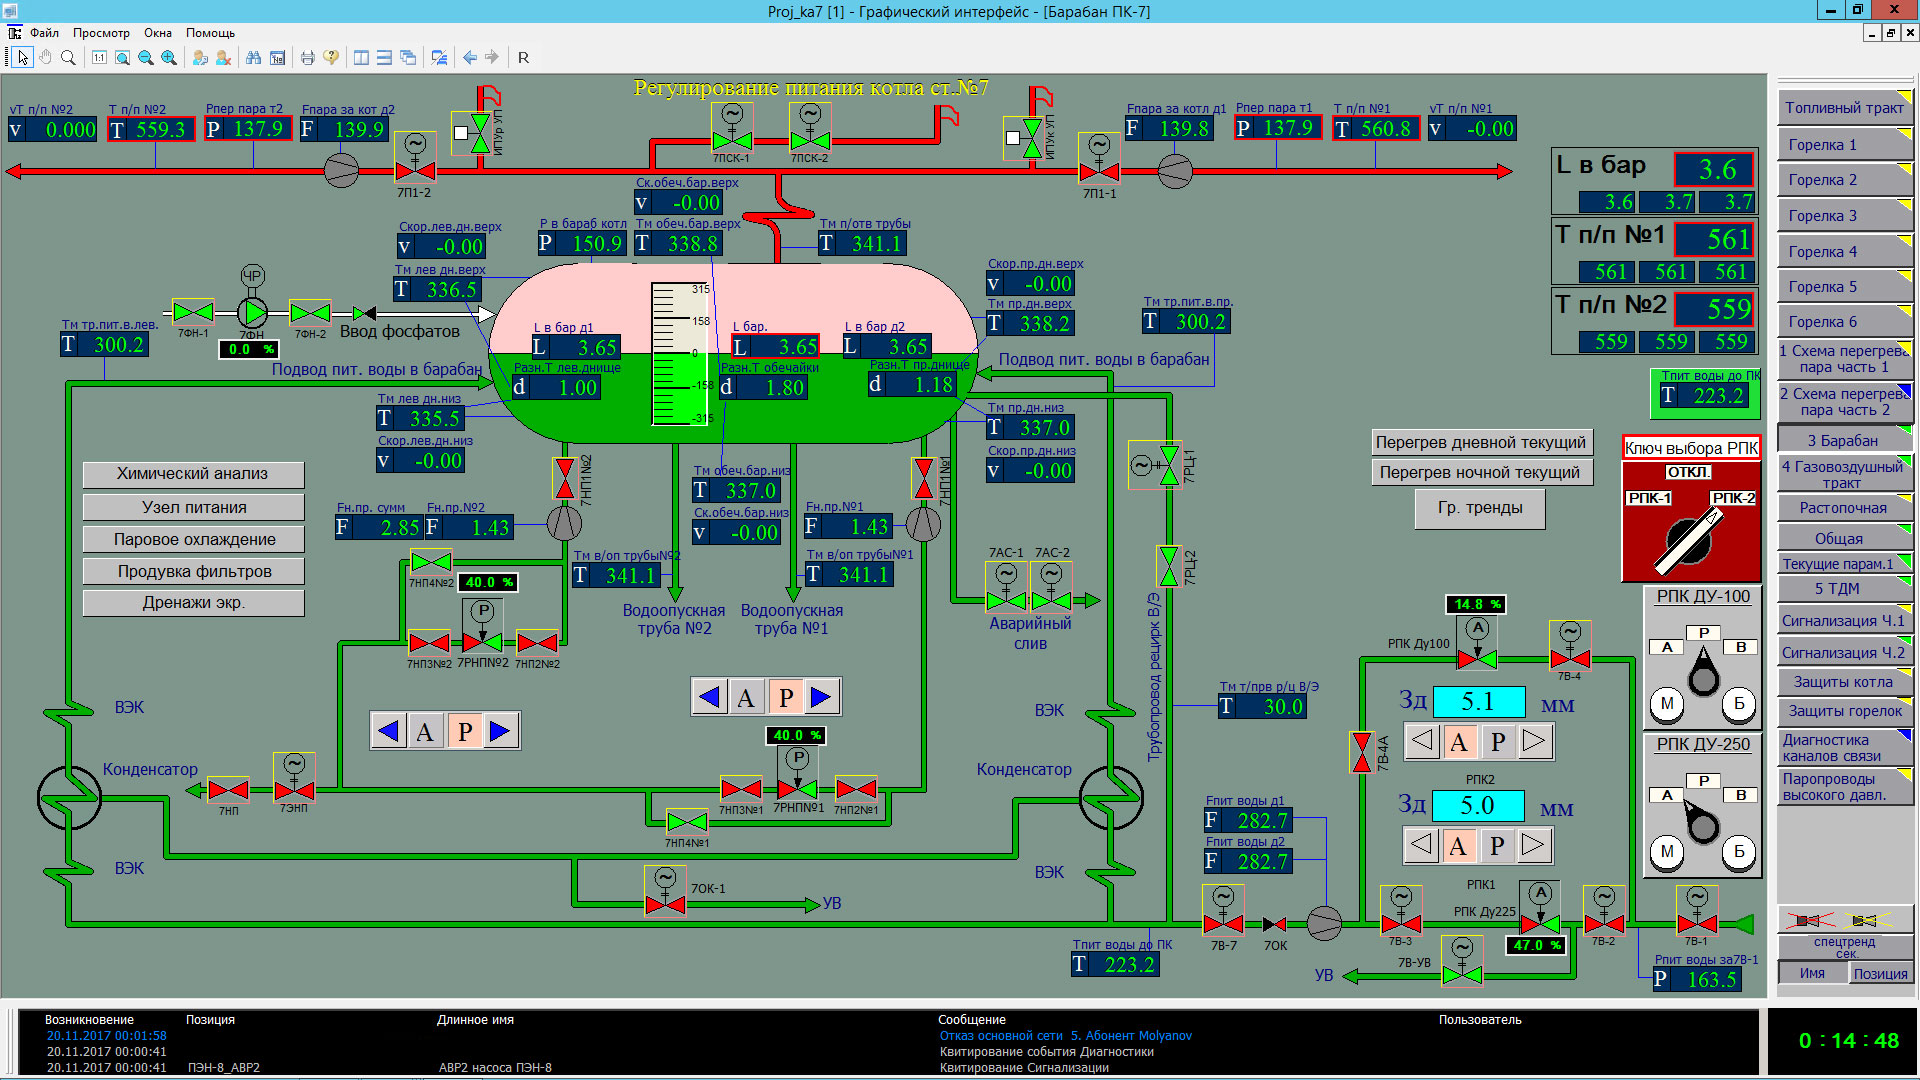Open Защиты котла screen

point(1845,682)
